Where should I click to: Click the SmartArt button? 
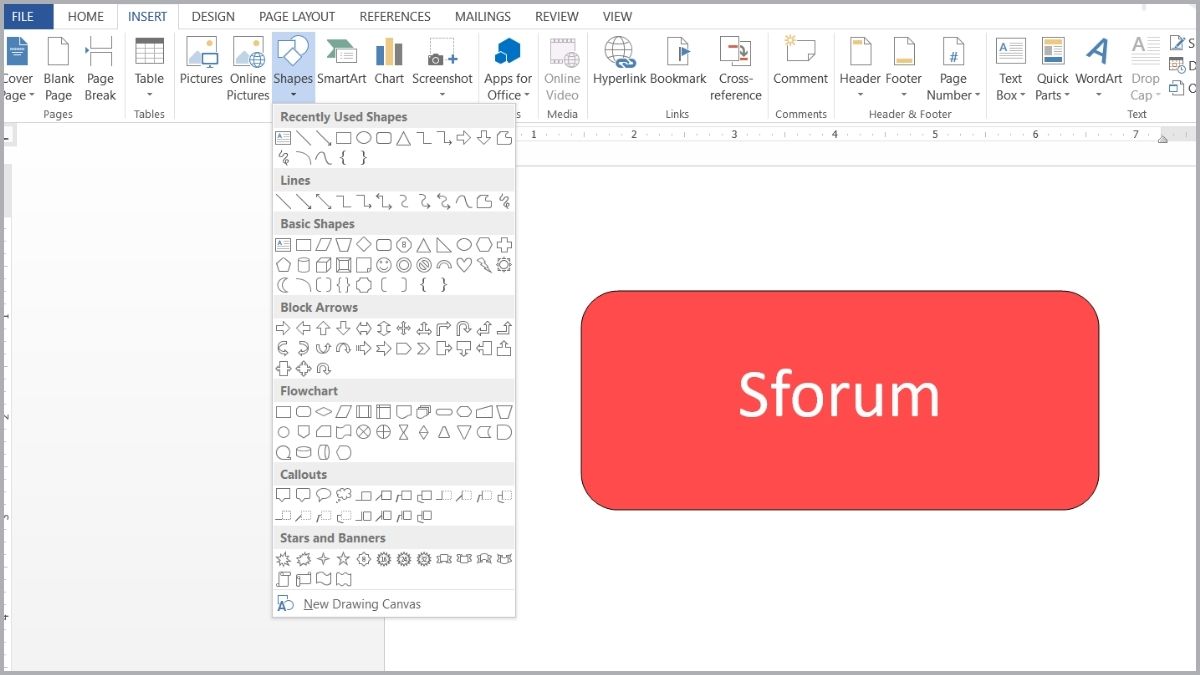pos(342,61)
